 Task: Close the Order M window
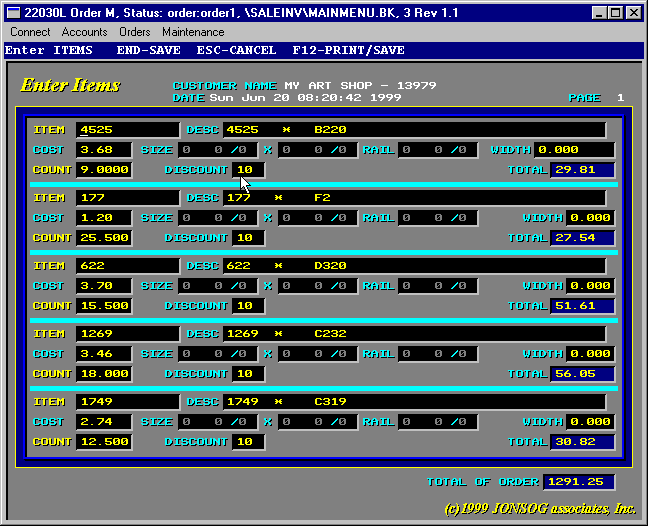point(633,13)
